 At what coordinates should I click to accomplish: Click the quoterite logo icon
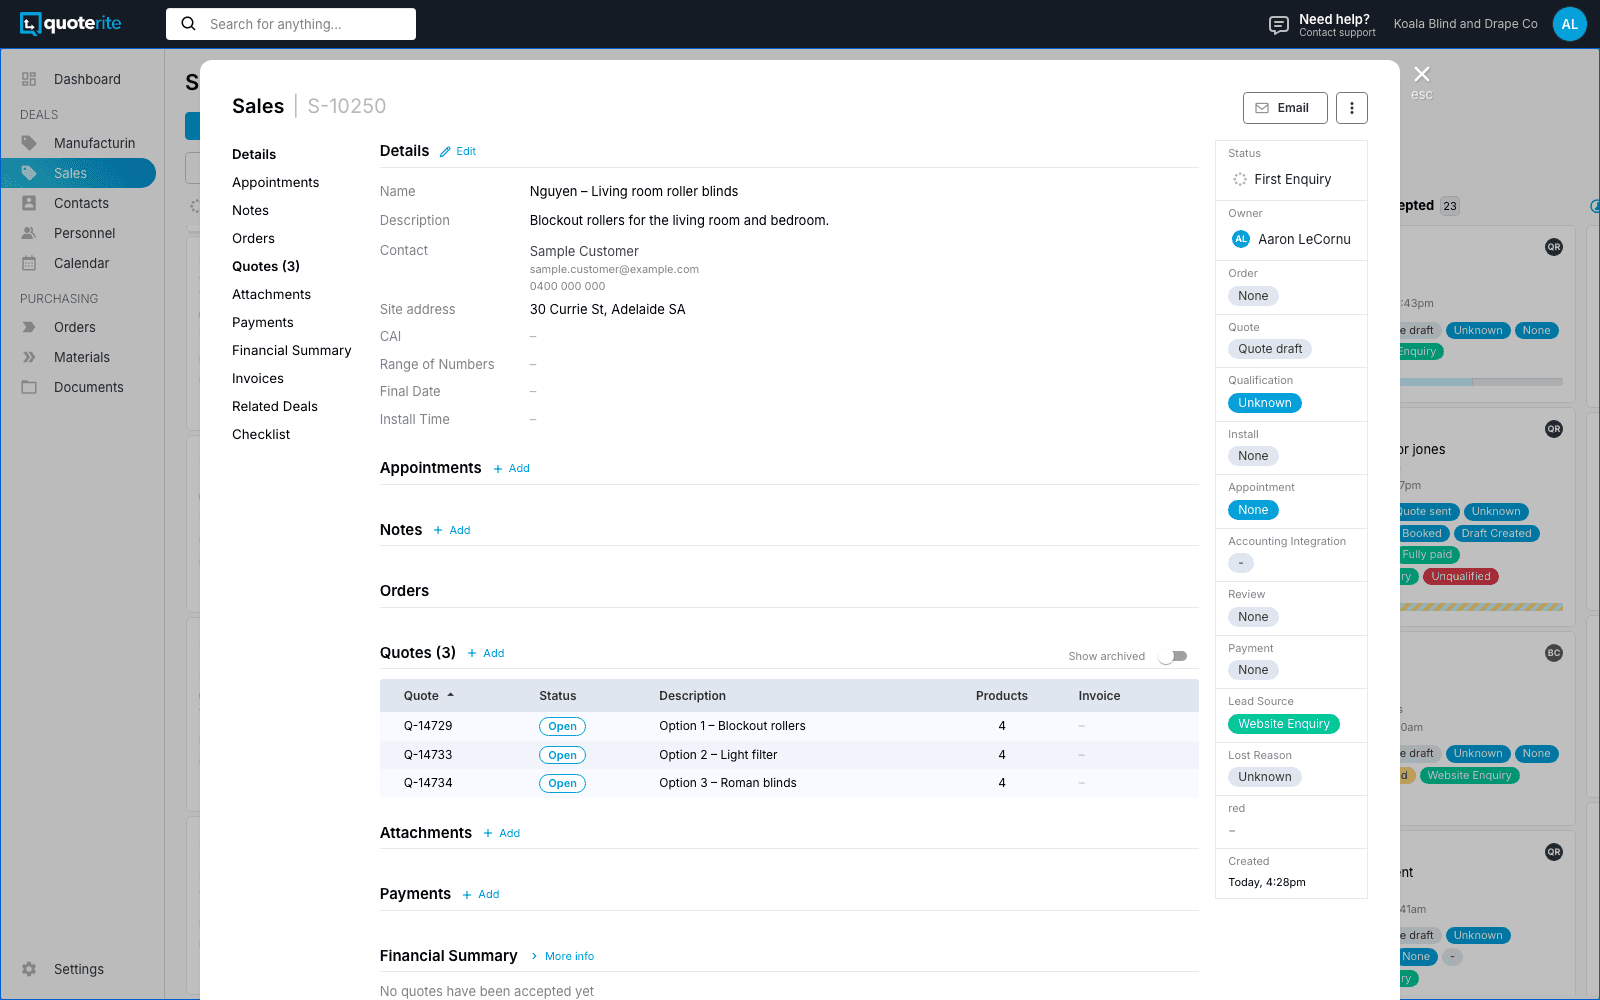click(31, 24)
